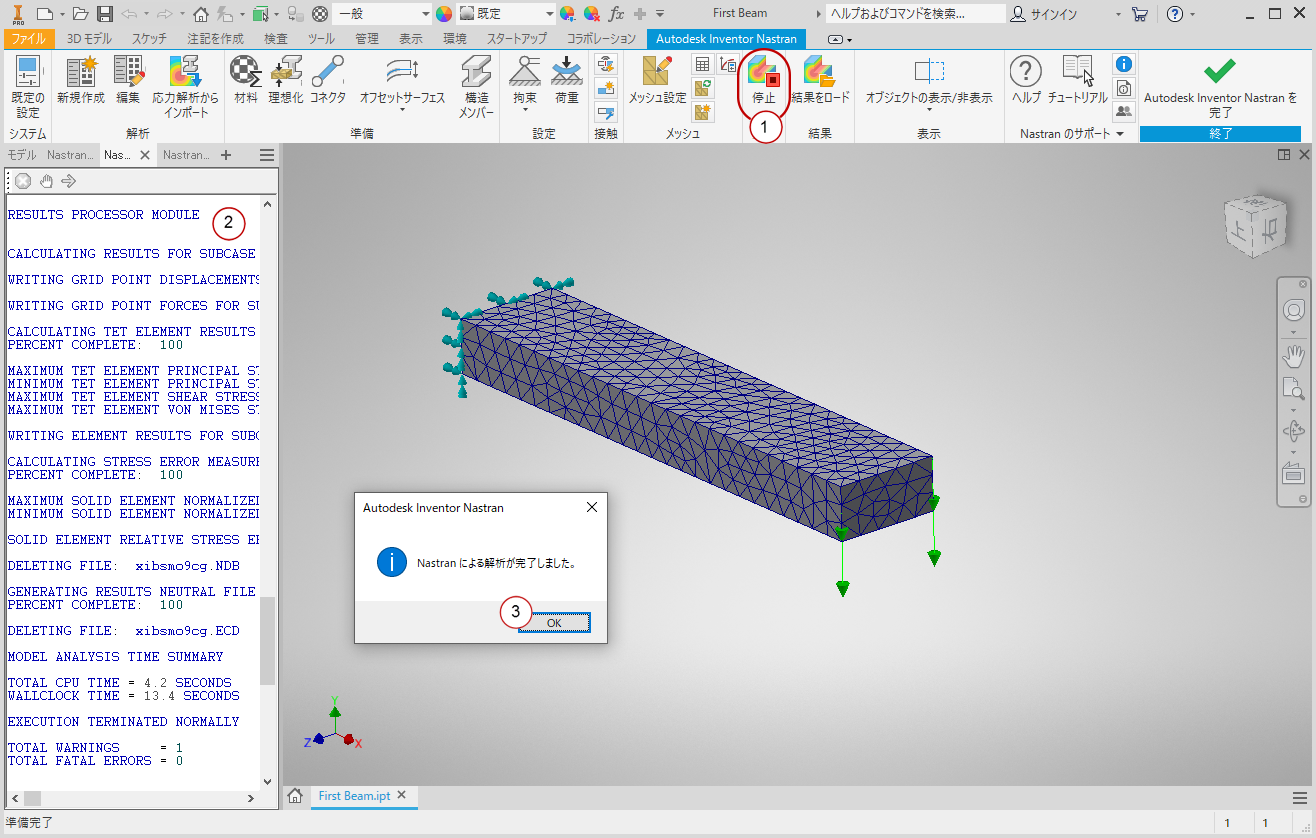The width and height of the screenshot is (1316, 838).
Task: Open the fx parameters tool
Action: tap(616, 14)
